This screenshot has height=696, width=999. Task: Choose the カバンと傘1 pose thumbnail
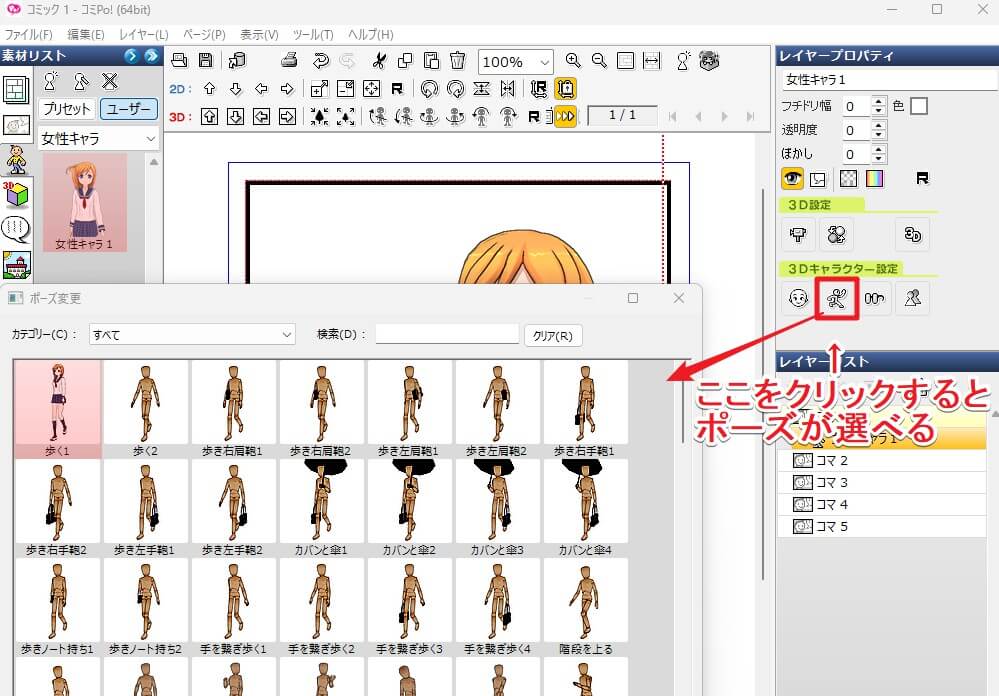321,508
